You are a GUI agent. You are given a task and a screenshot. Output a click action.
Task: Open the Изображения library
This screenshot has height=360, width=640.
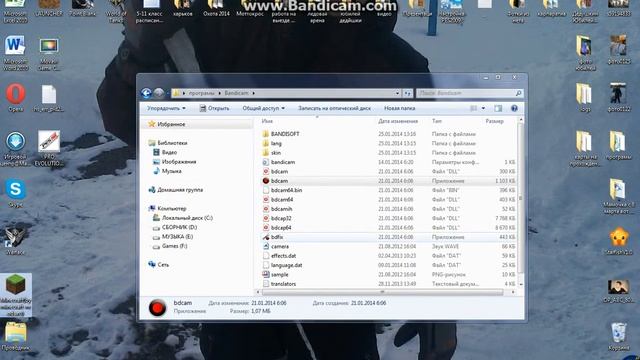pos(179,162)
